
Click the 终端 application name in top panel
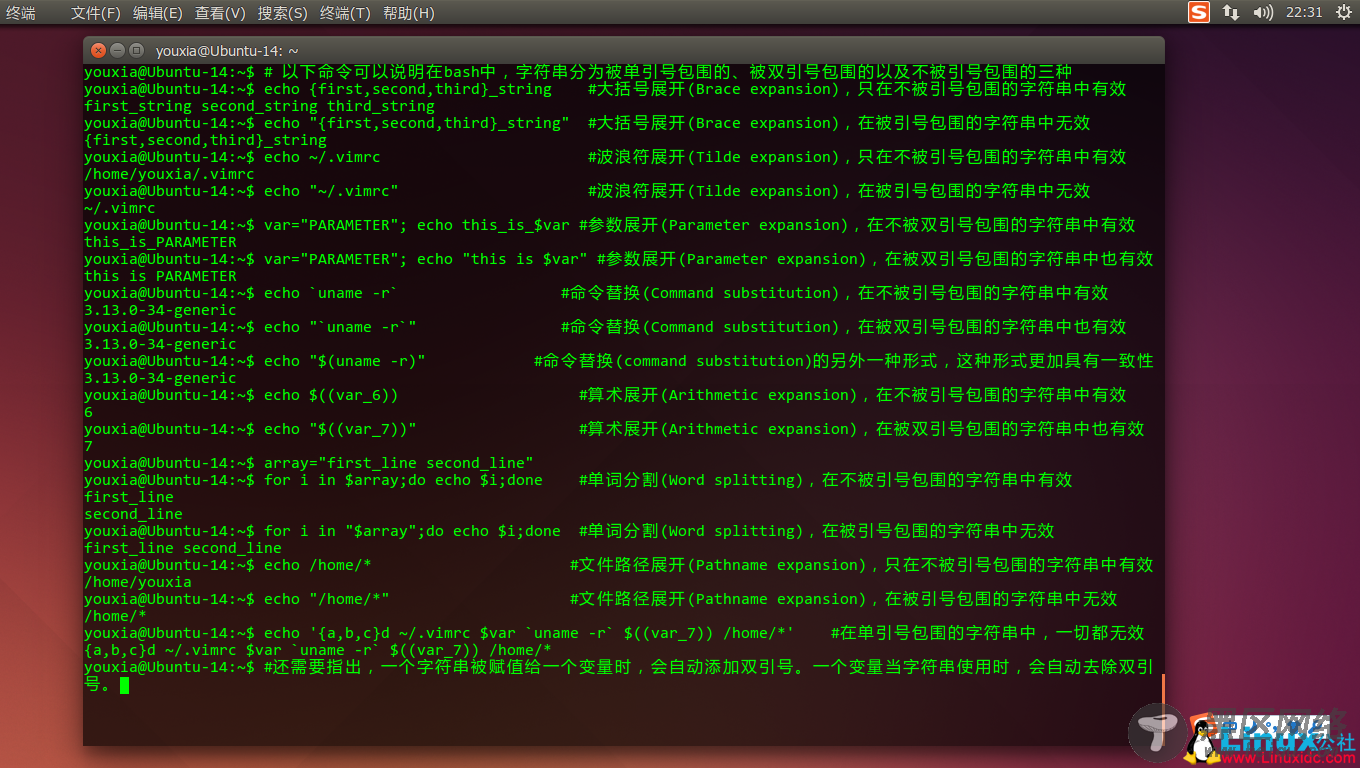coord(21,13)
